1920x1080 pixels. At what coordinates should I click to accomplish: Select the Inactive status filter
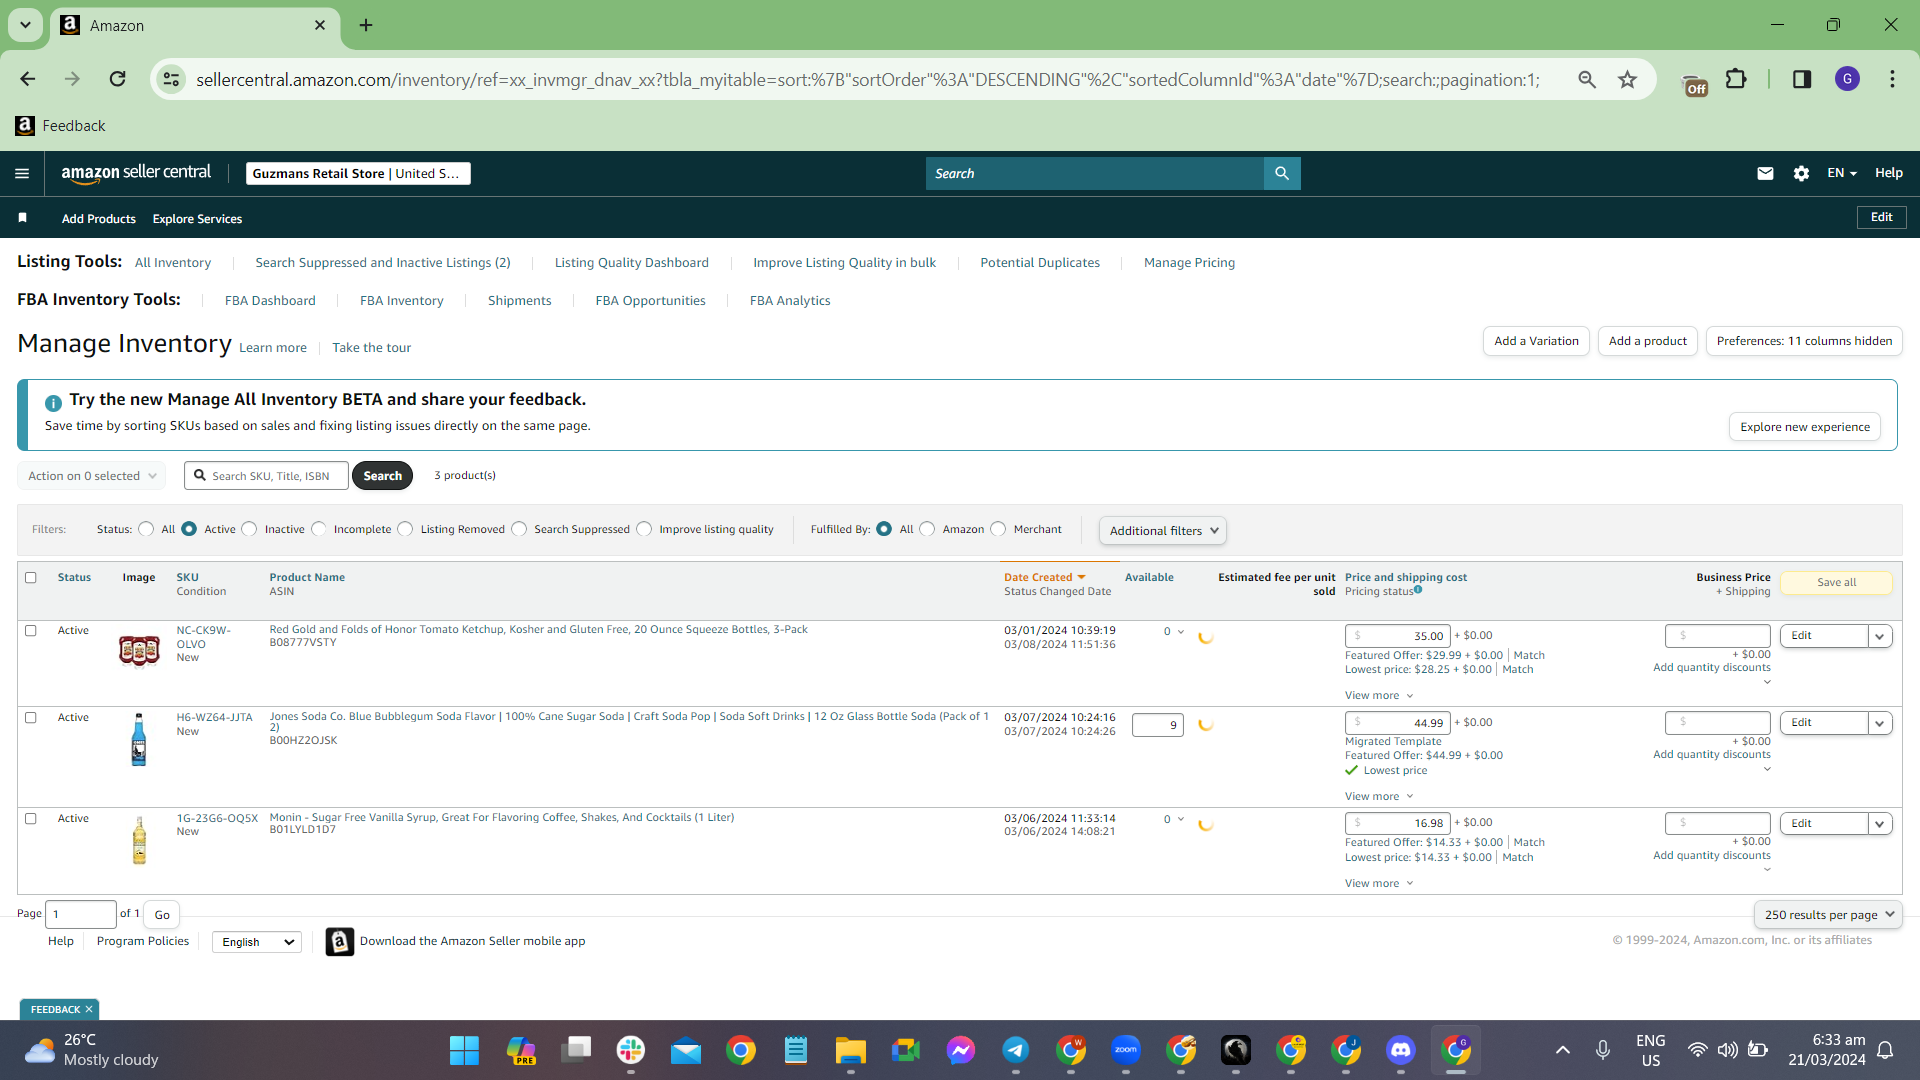pyautogui.click(x=250, y=529)
